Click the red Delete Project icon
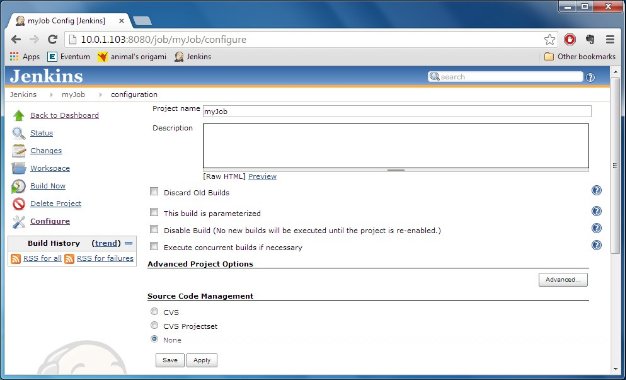 coord(19,204)
